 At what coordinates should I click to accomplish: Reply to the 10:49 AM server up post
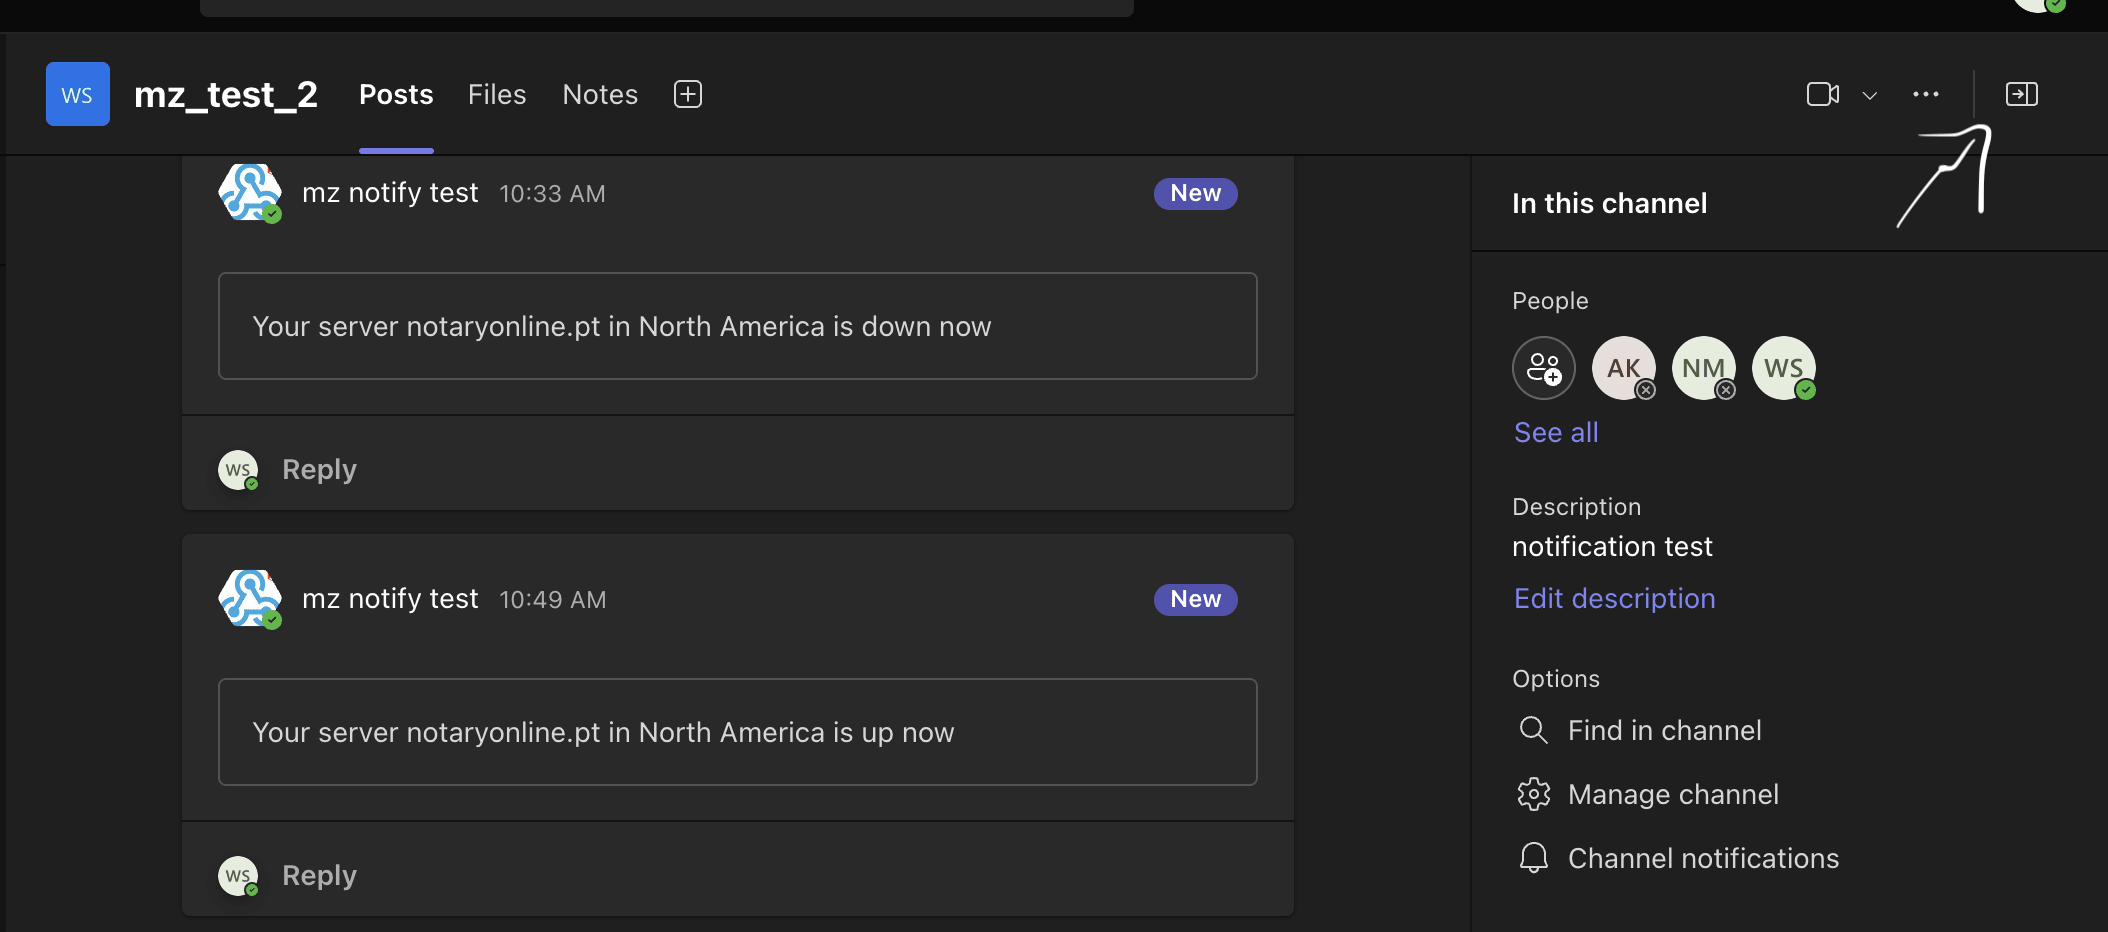coord(319,875)
